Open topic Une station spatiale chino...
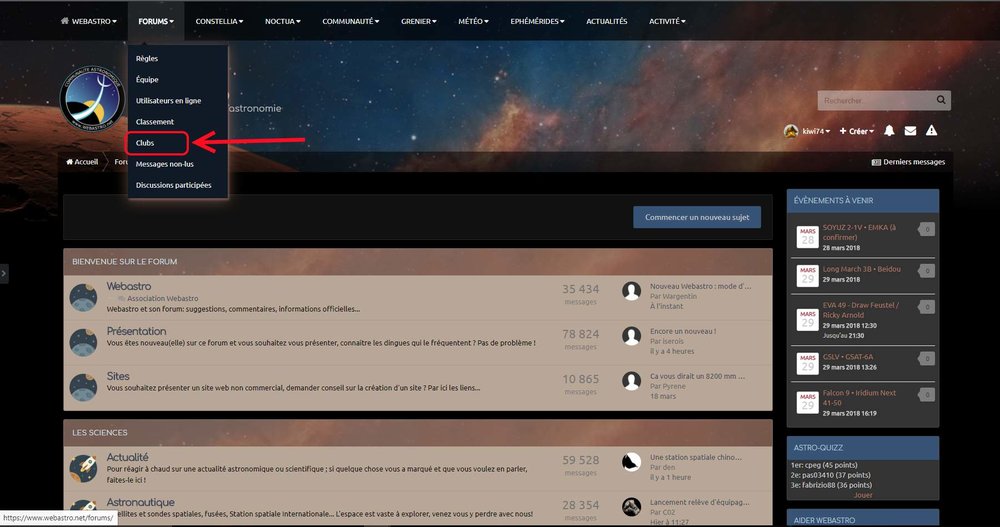1000x527 pixels. (696, 457)
